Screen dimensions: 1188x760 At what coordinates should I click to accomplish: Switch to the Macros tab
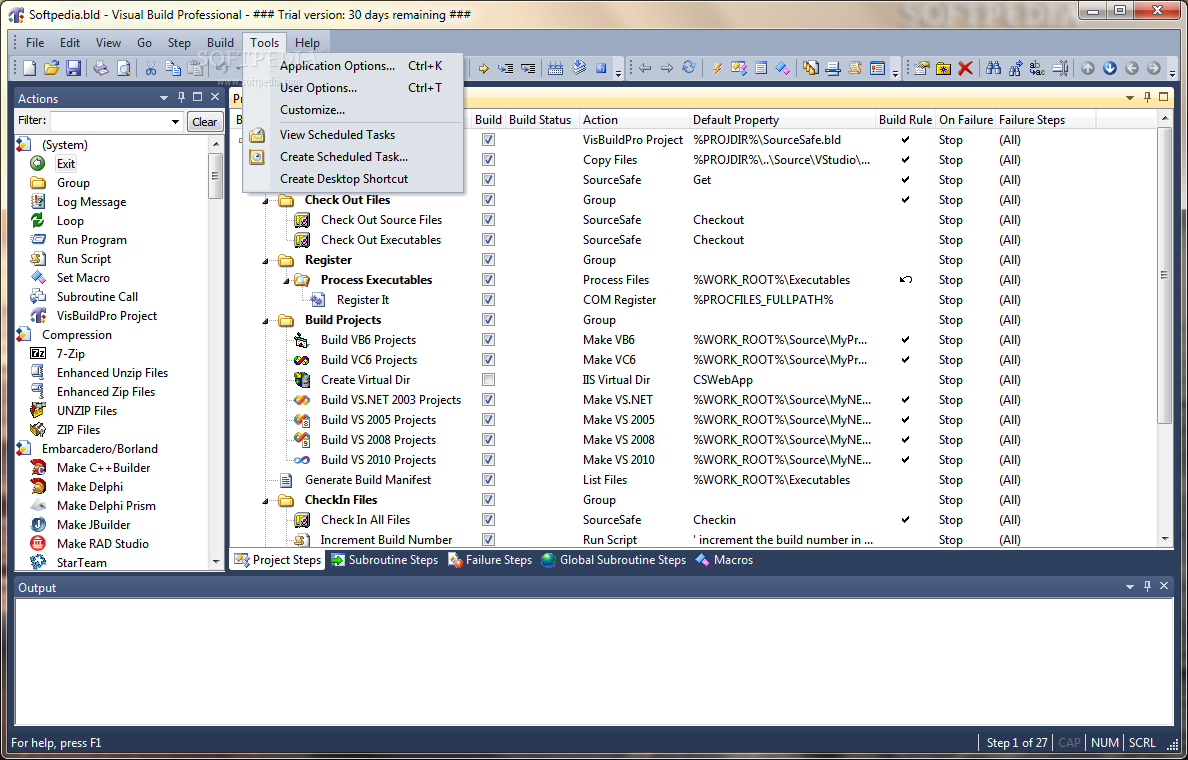[x=724, y=560]
